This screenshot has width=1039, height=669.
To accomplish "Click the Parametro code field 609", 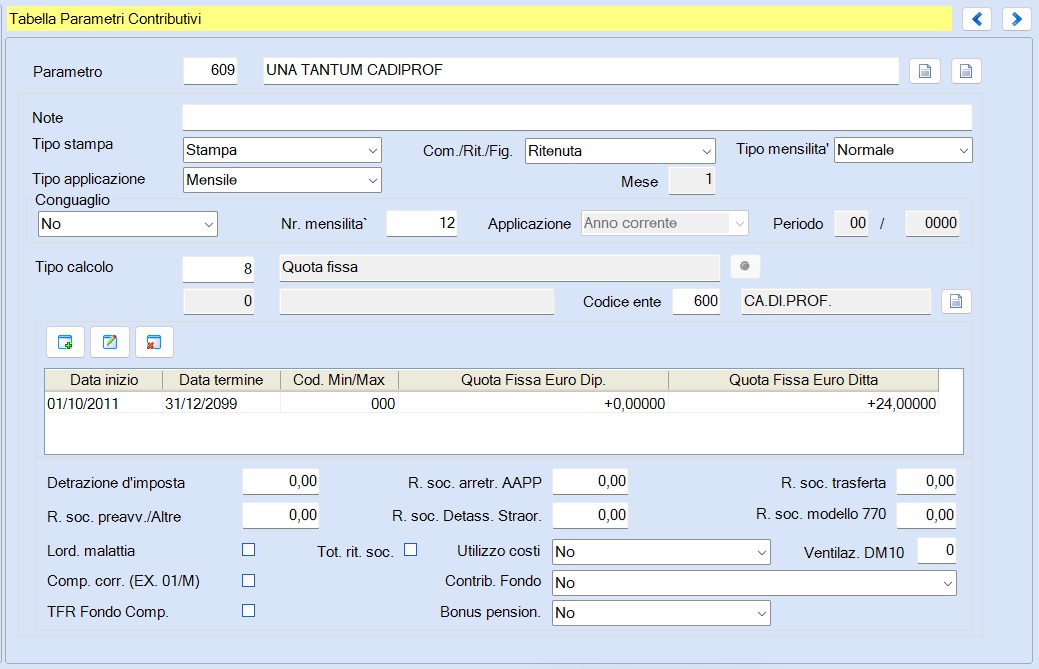I will (210, 70).
